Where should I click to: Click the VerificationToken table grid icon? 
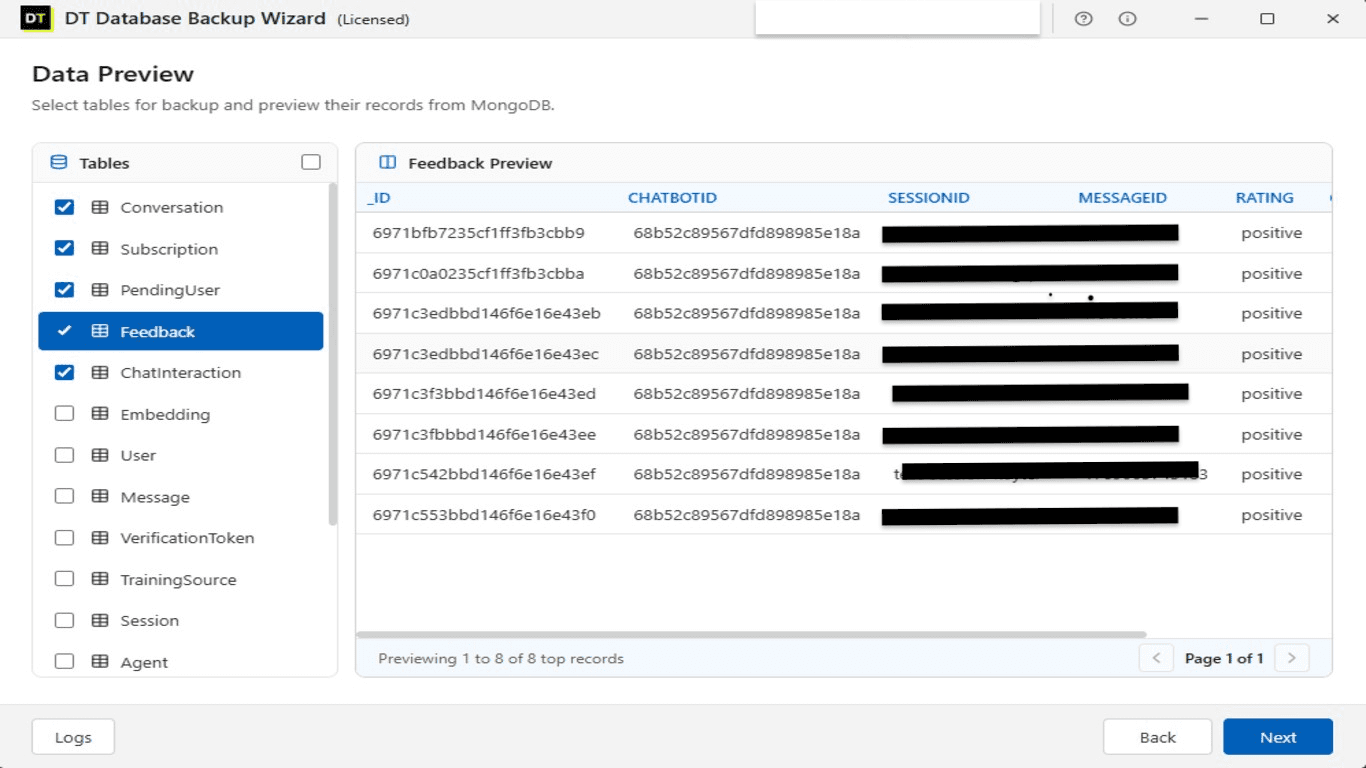pyautogui.click(x=100, y=538)
